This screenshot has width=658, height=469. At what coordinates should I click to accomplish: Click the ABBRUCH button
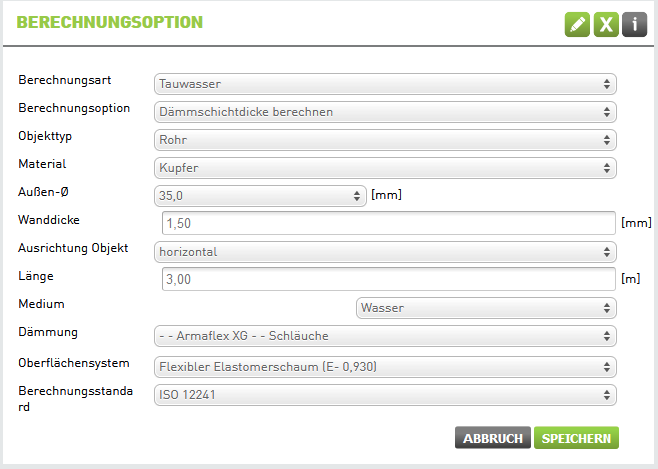tap(493, 438)
